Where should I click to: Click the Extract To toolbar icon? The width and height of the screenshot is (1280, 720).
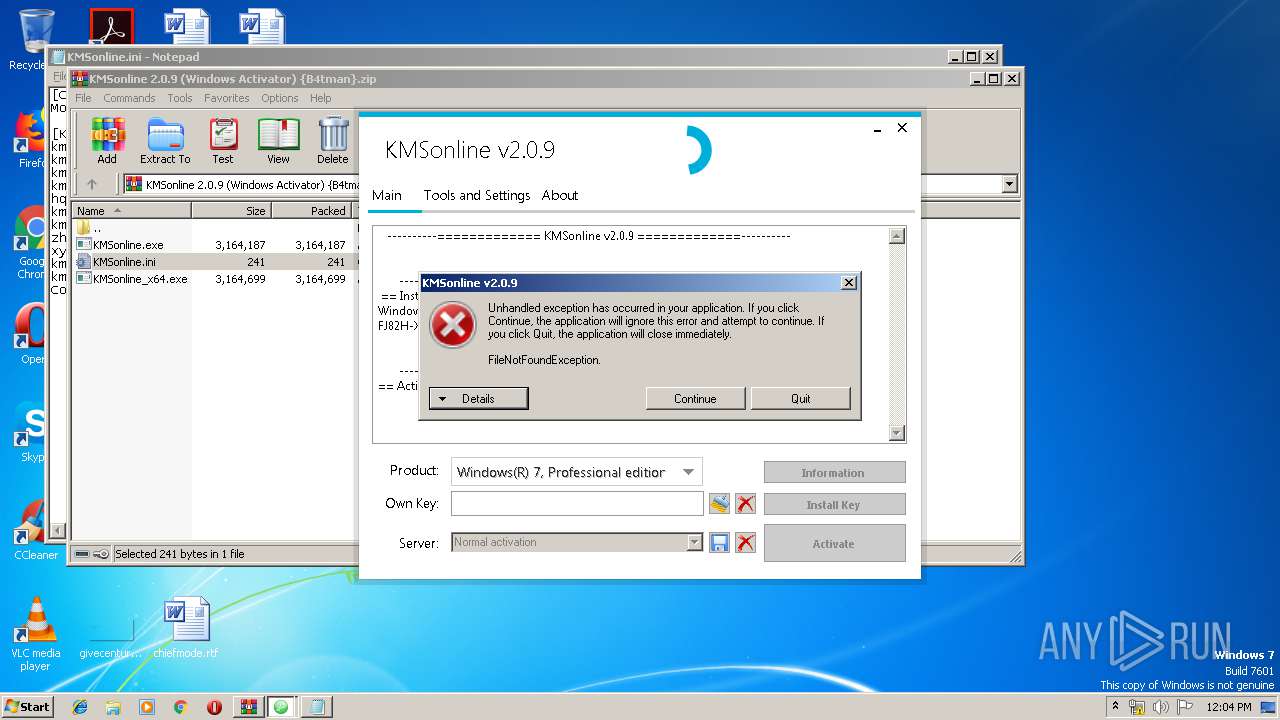(x=165, y=141)
